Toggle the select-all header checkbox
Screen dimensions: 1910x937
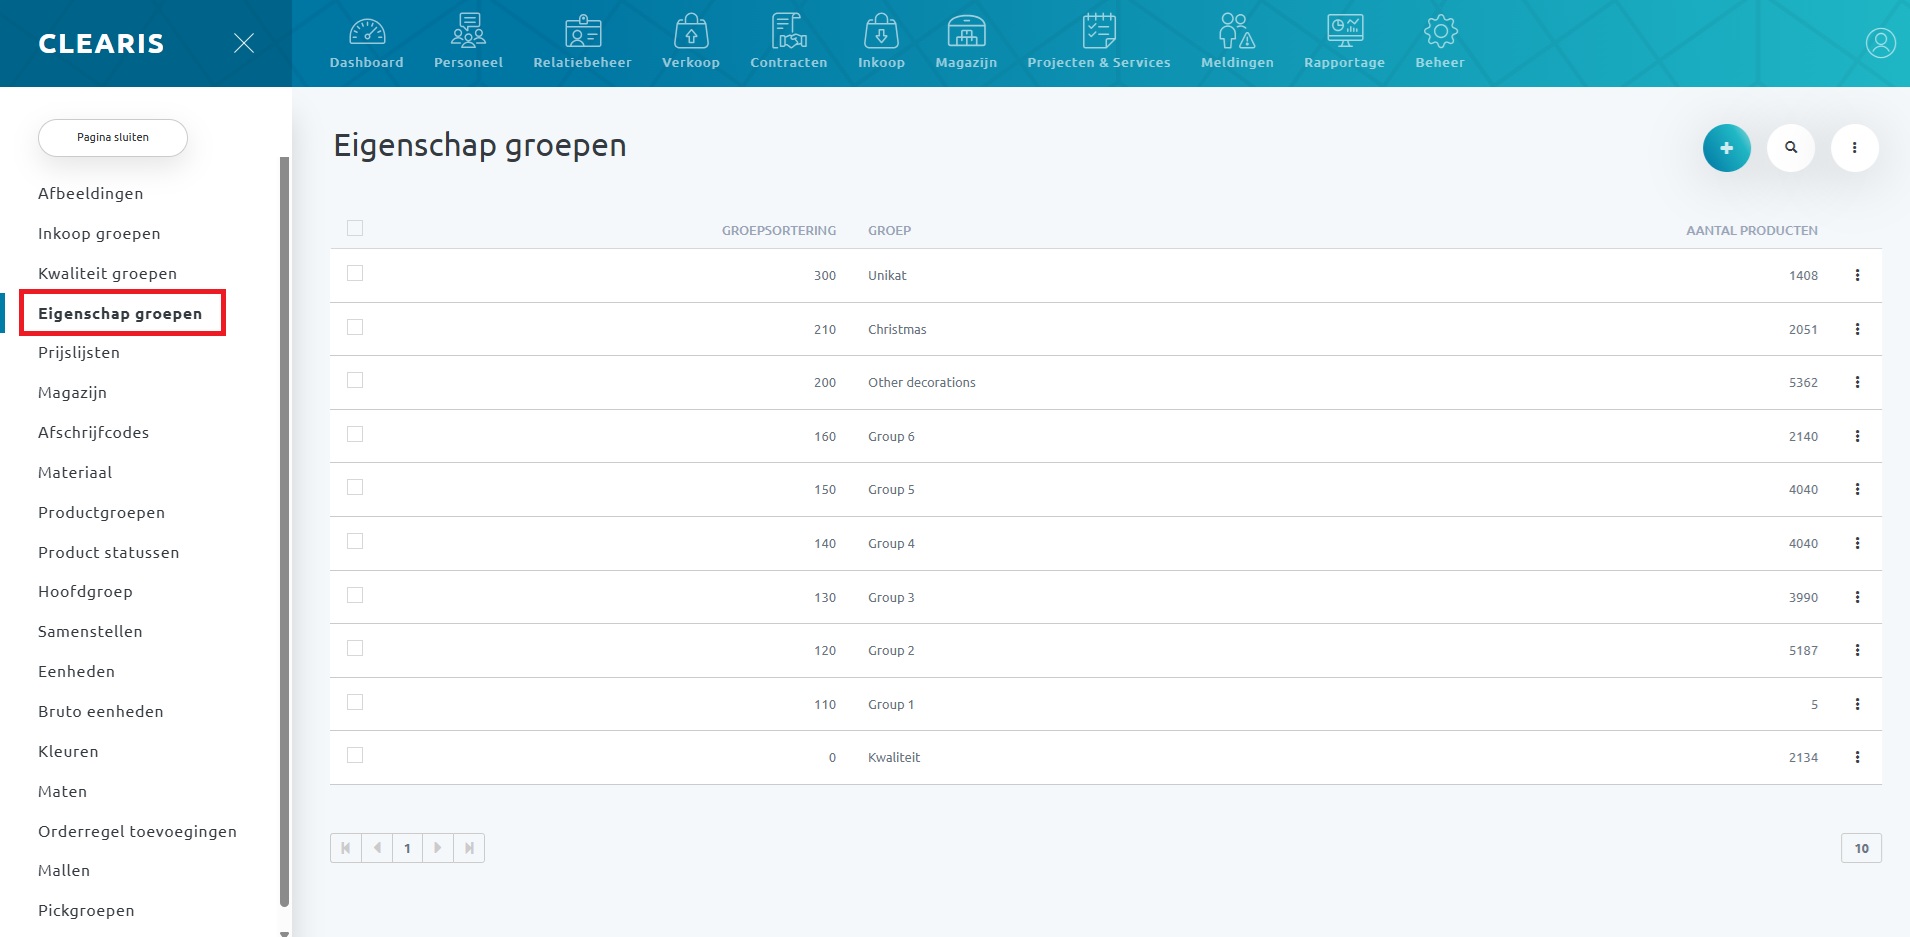click(x=355, y=229)
